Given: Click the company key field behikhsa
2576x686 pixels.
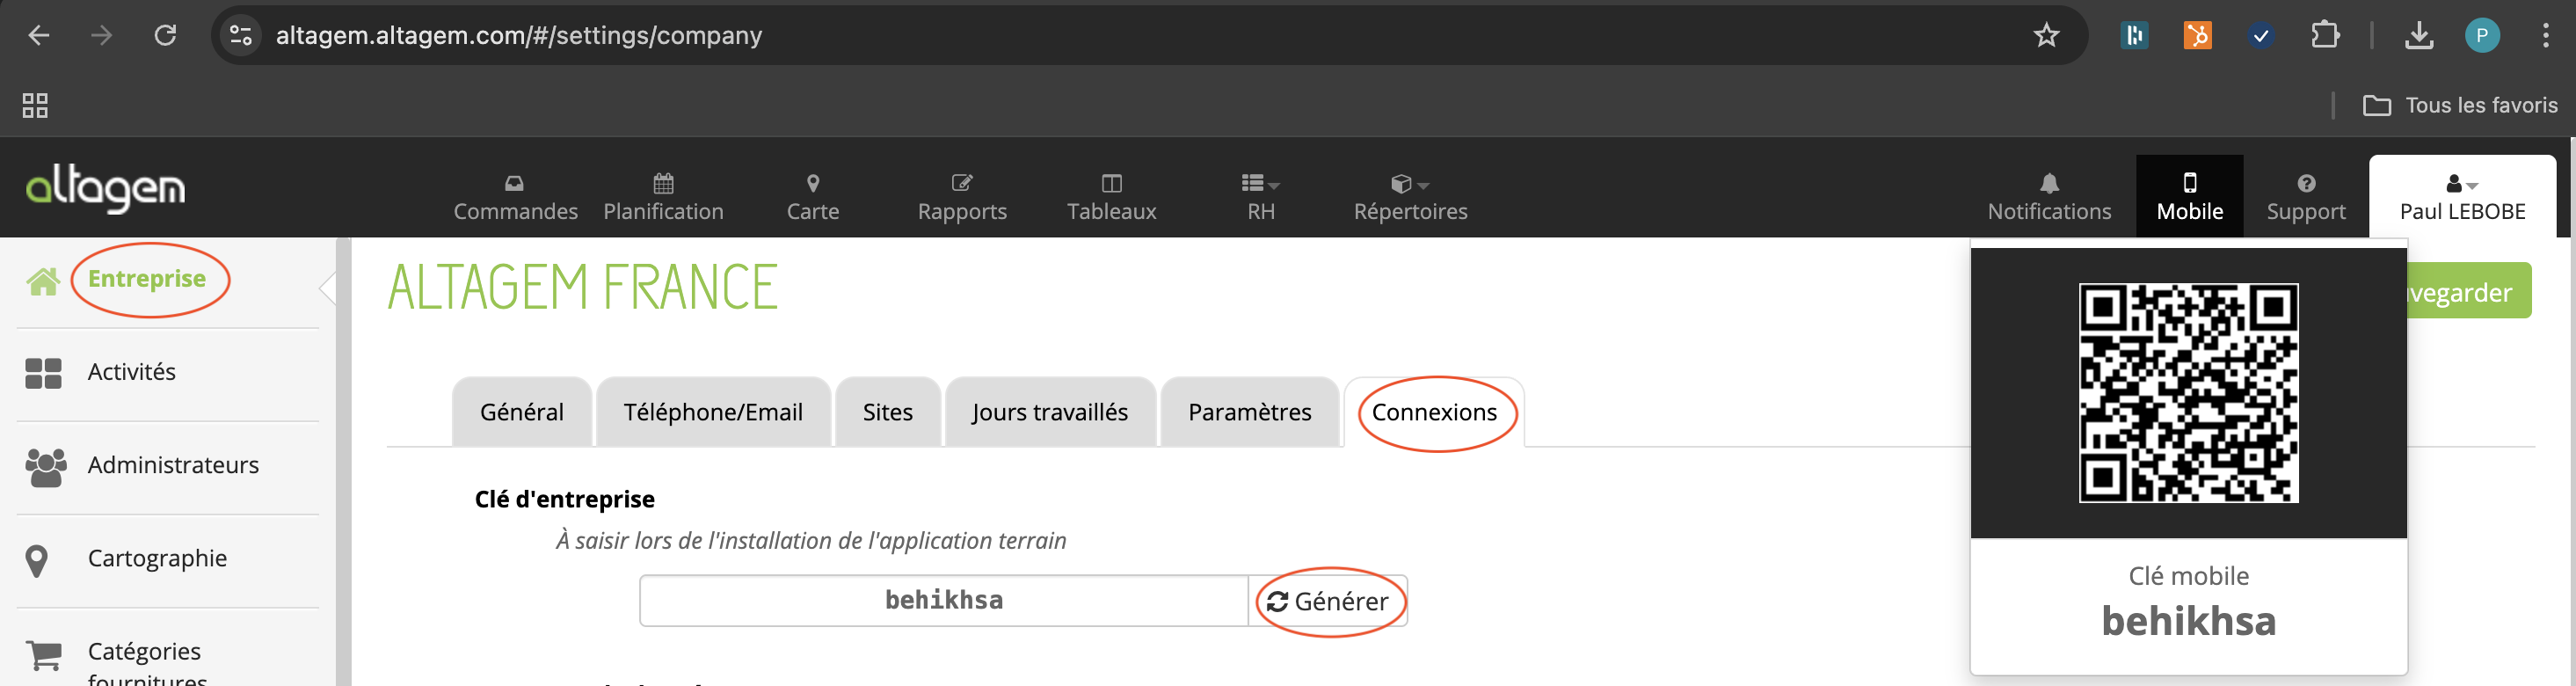Looking at the screenshot, I should [943, 600].
